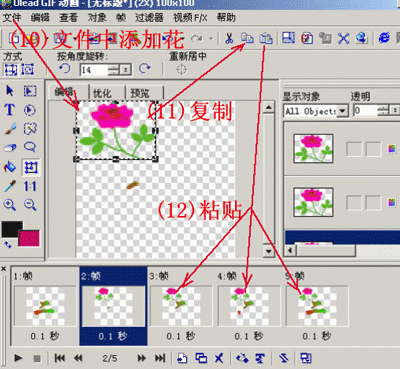Select frame 4 thumbnail in timeline
400x369 pixels.
(x=249, y=306)
